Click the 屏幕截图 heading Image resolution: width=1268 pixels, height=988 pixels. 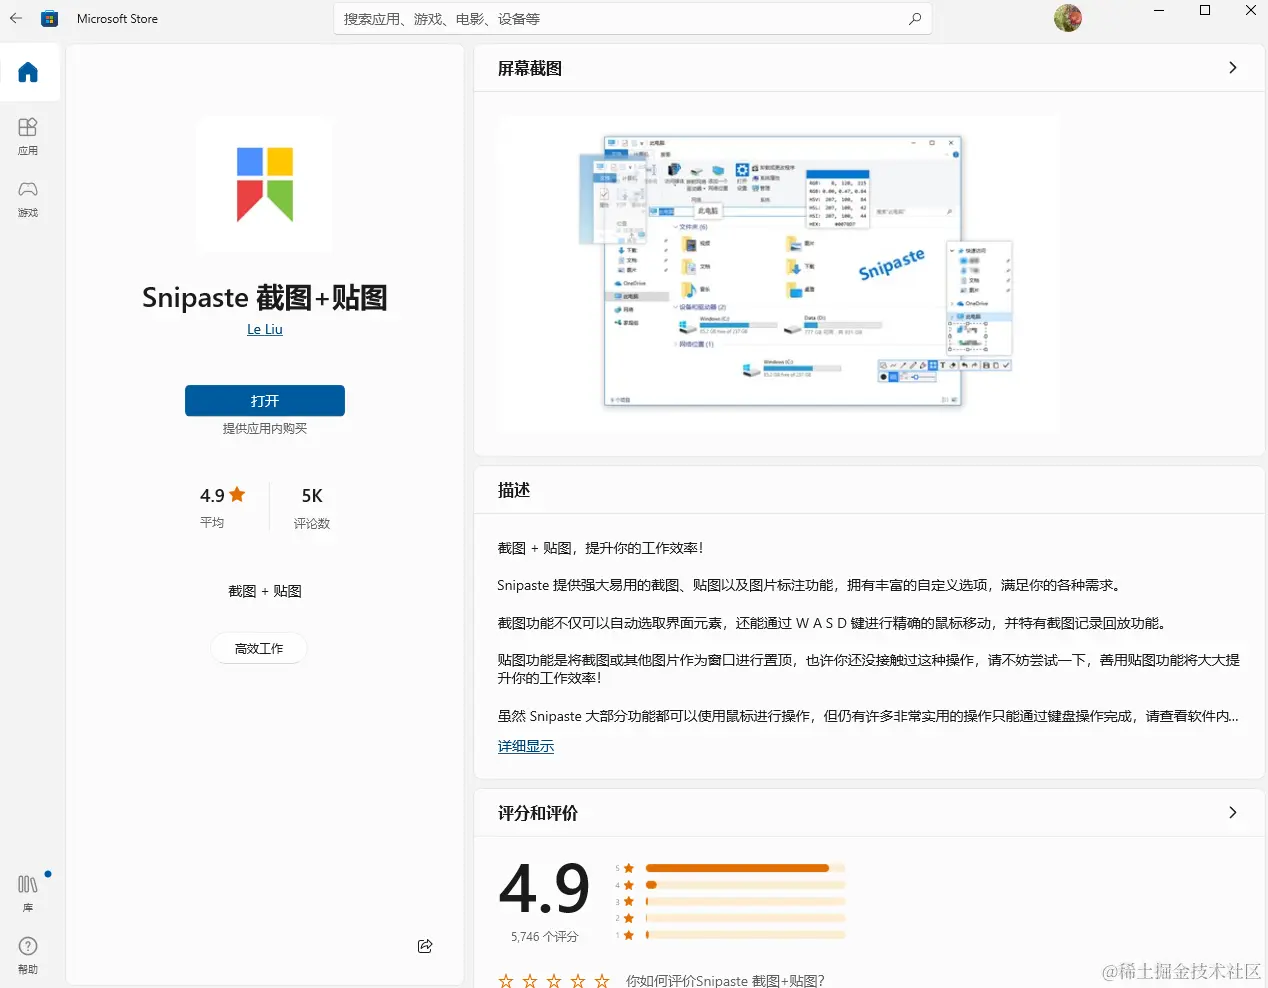530,68
